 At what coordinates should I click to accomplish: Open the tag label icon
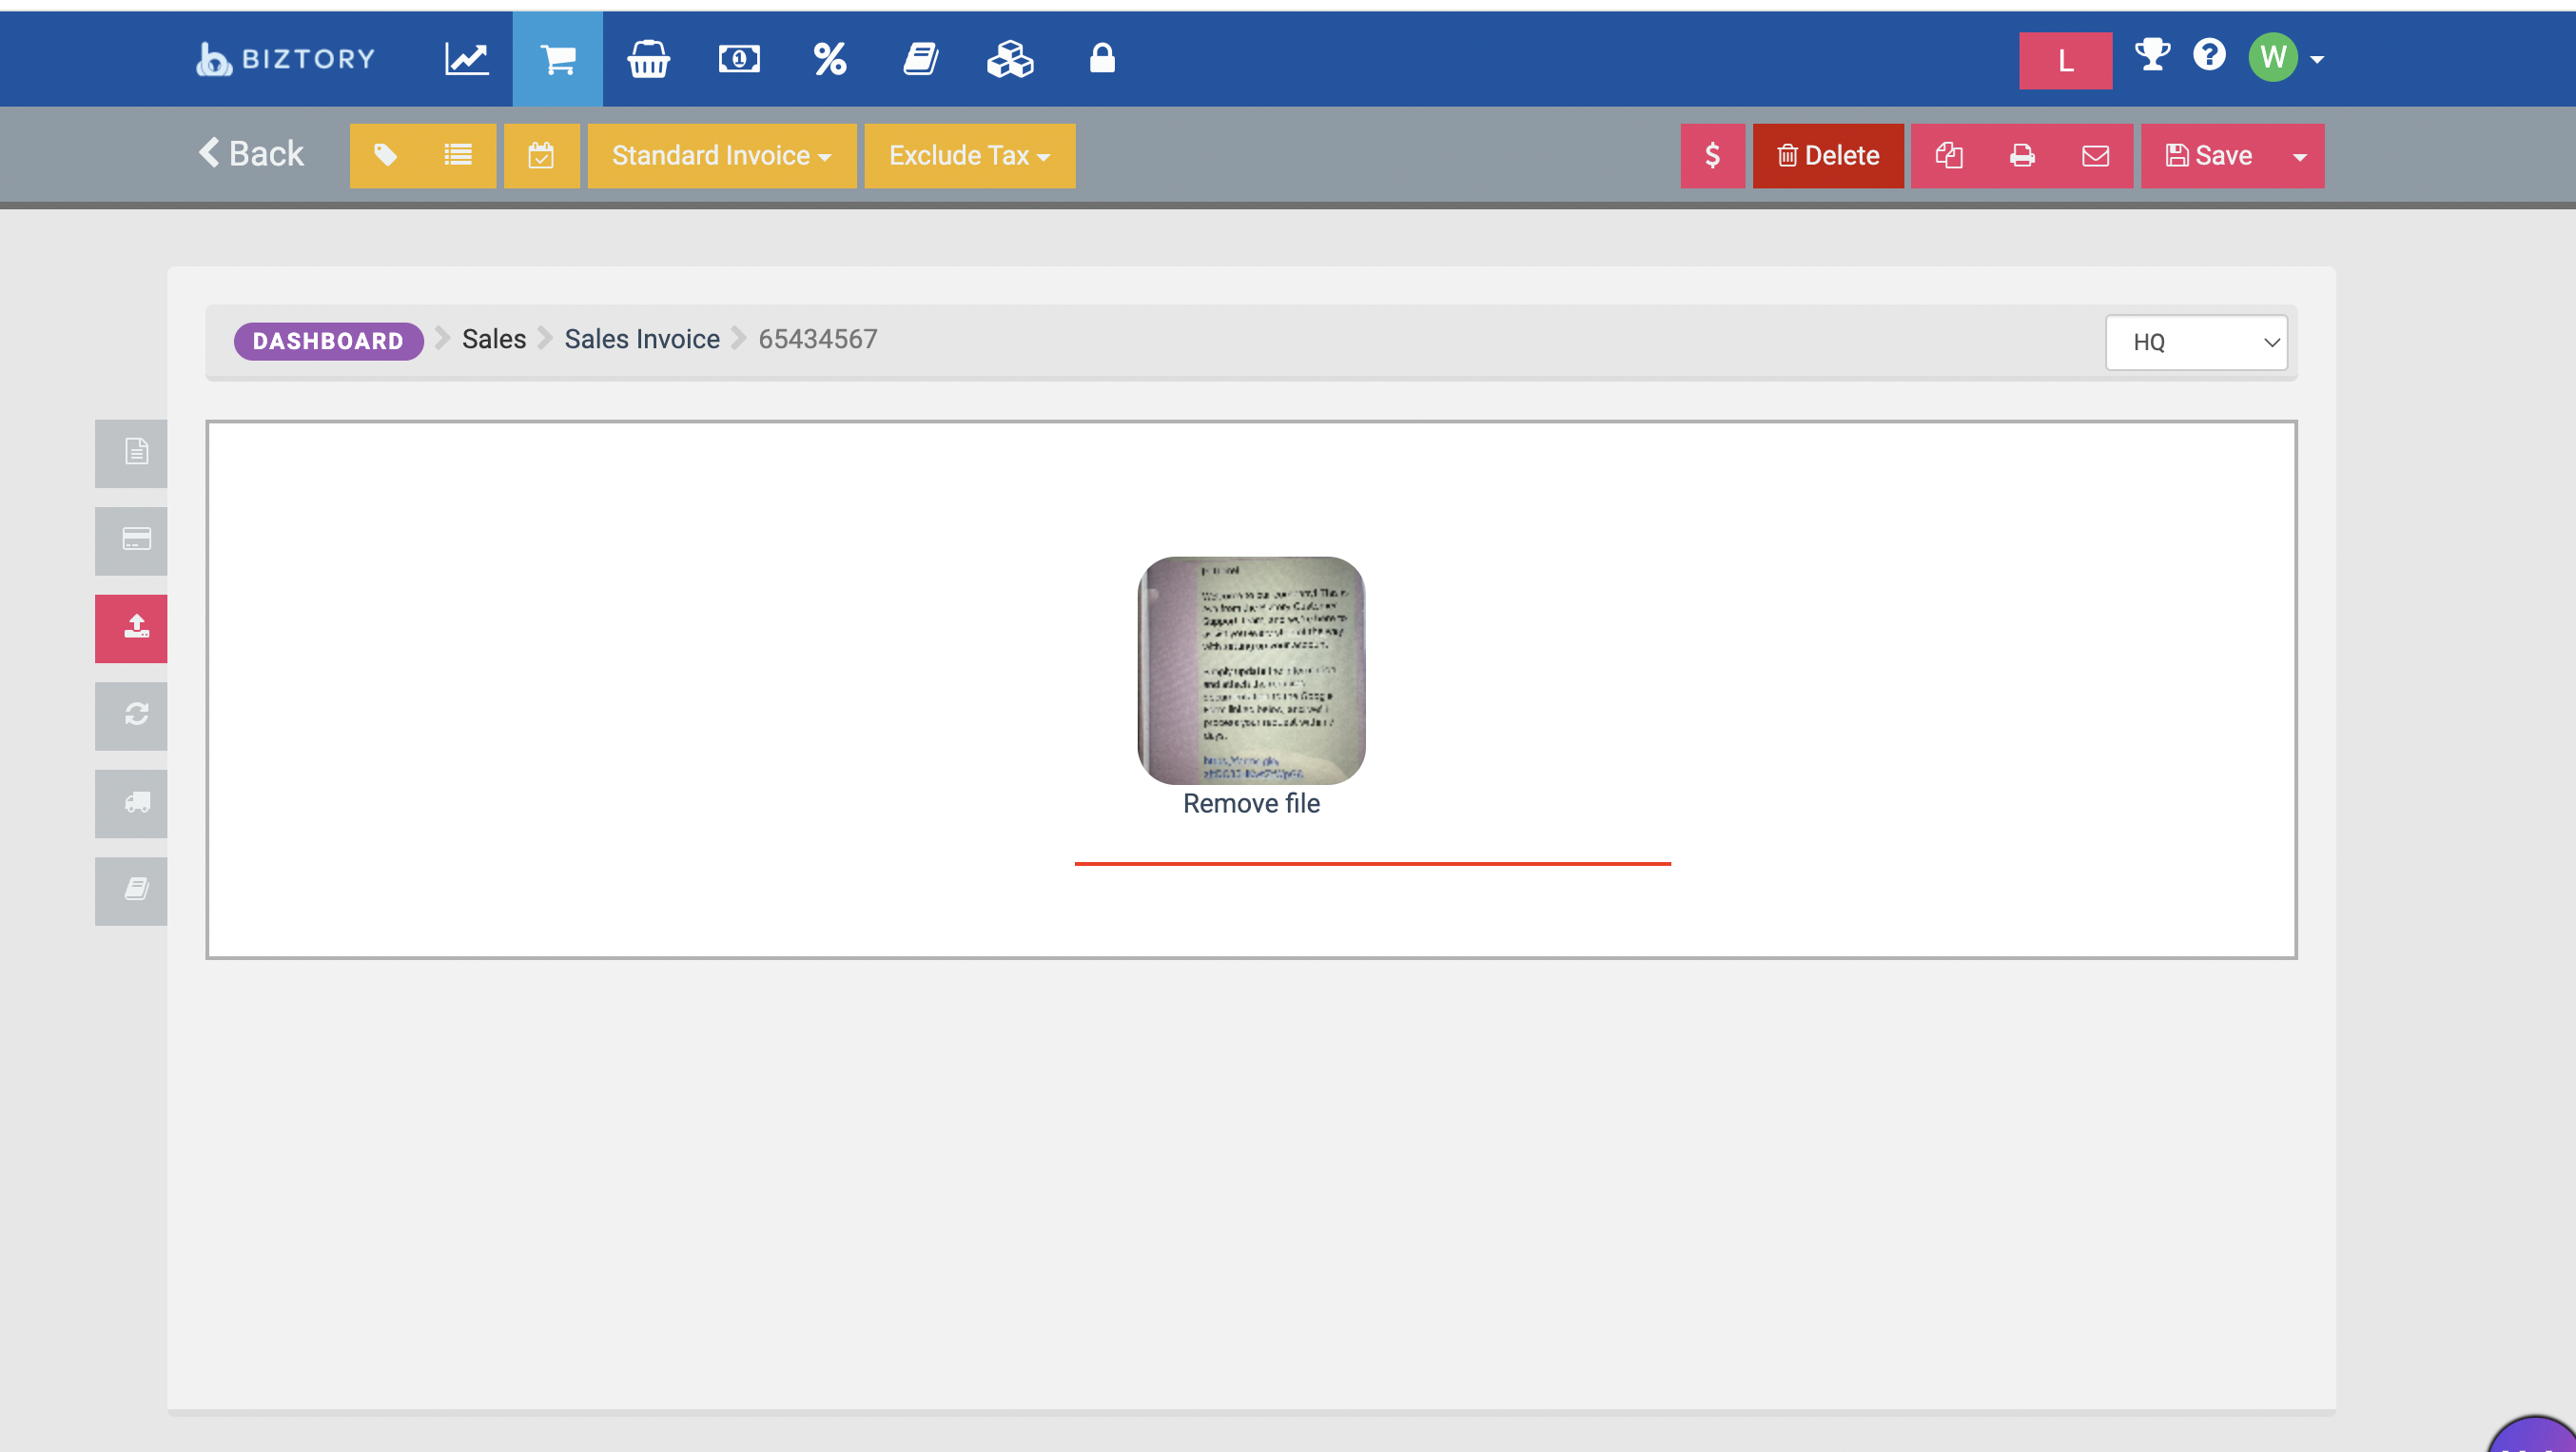(x=385, y=156)
